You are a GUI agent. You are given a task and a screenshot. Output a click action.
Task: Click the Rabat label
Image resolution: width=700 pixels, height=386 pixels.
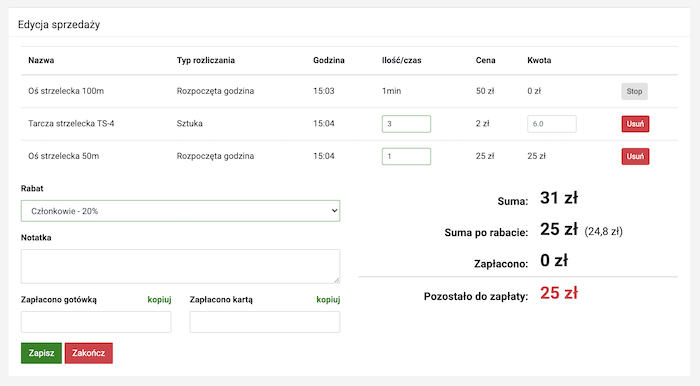point(32,188)
